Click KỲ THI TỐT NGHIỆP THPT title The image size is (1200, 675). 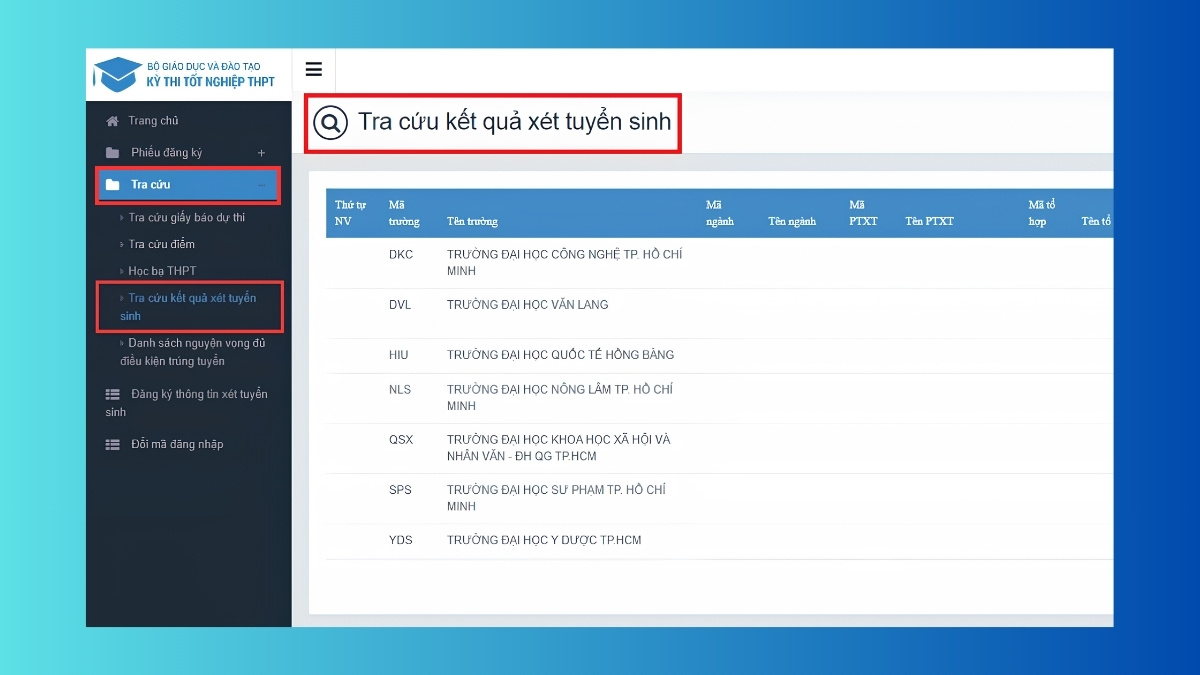point(210,82)
